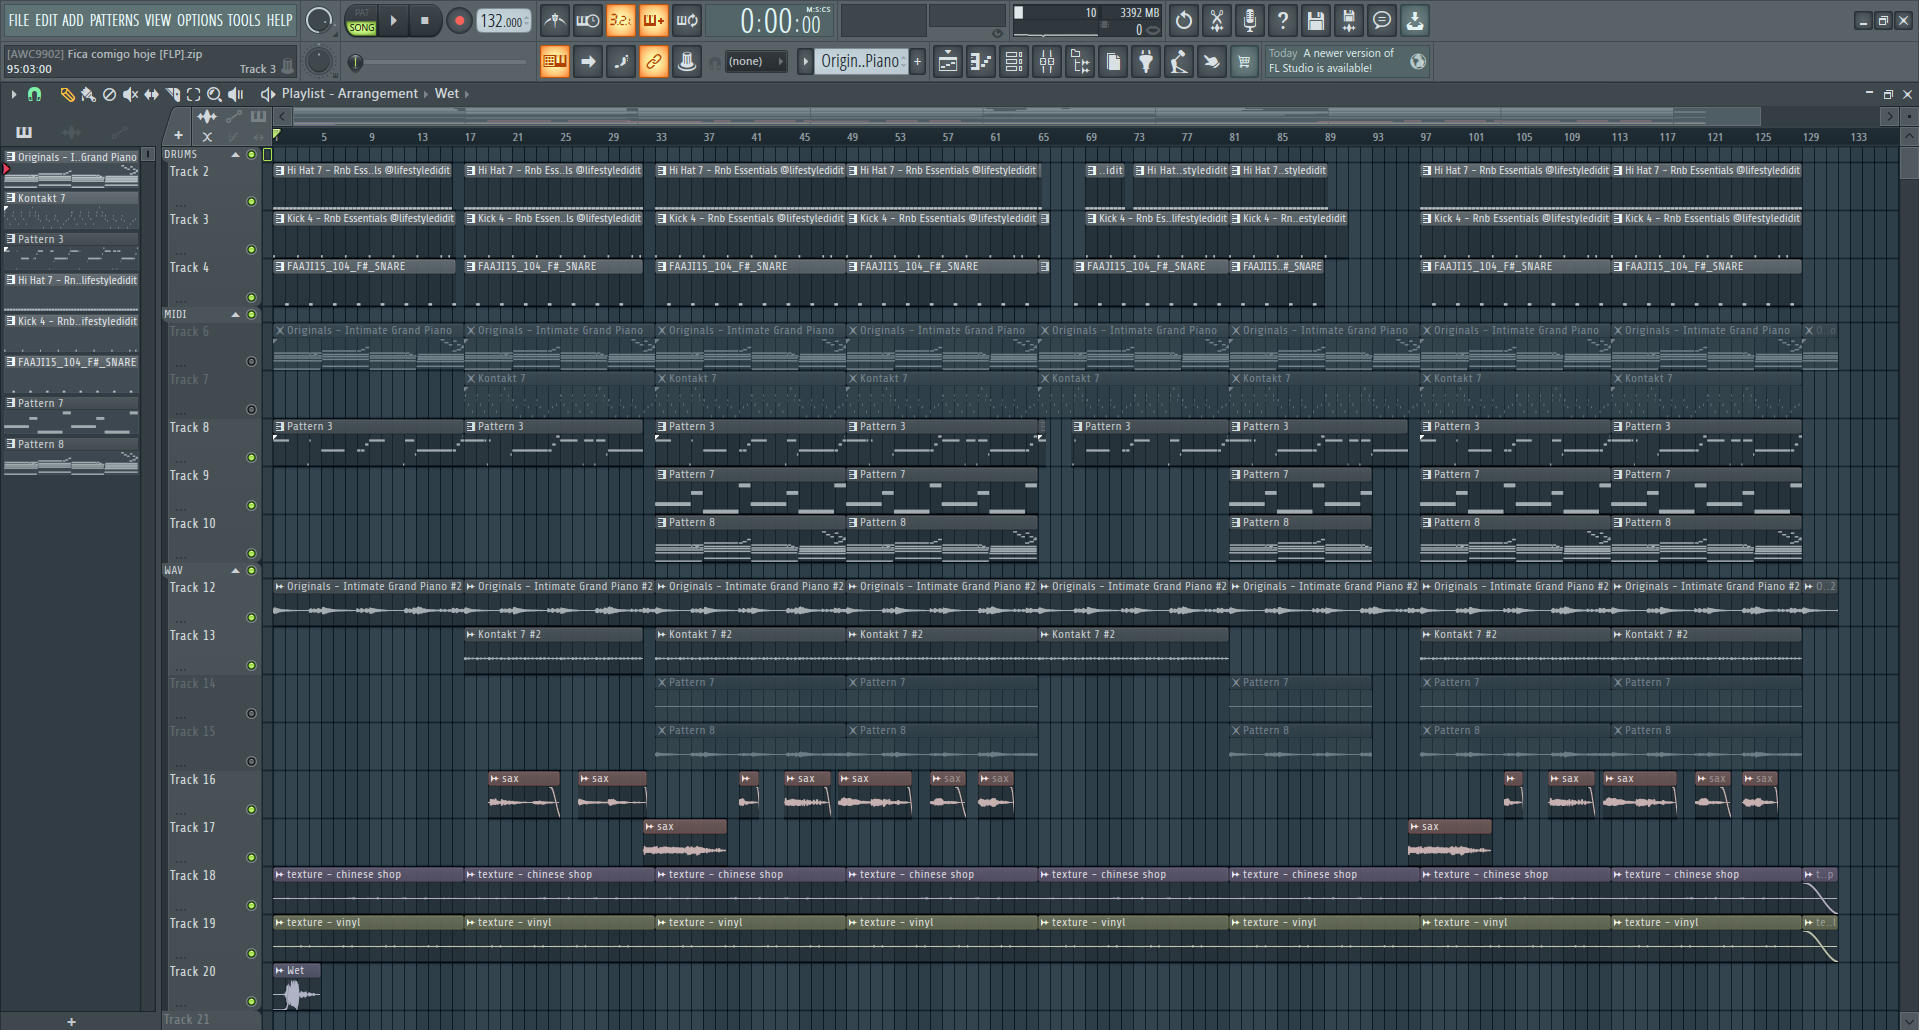Mute Track 2 via green LED
Image resolution: width=1919 pixels, height=1030 pixels.
click(251, 201)
